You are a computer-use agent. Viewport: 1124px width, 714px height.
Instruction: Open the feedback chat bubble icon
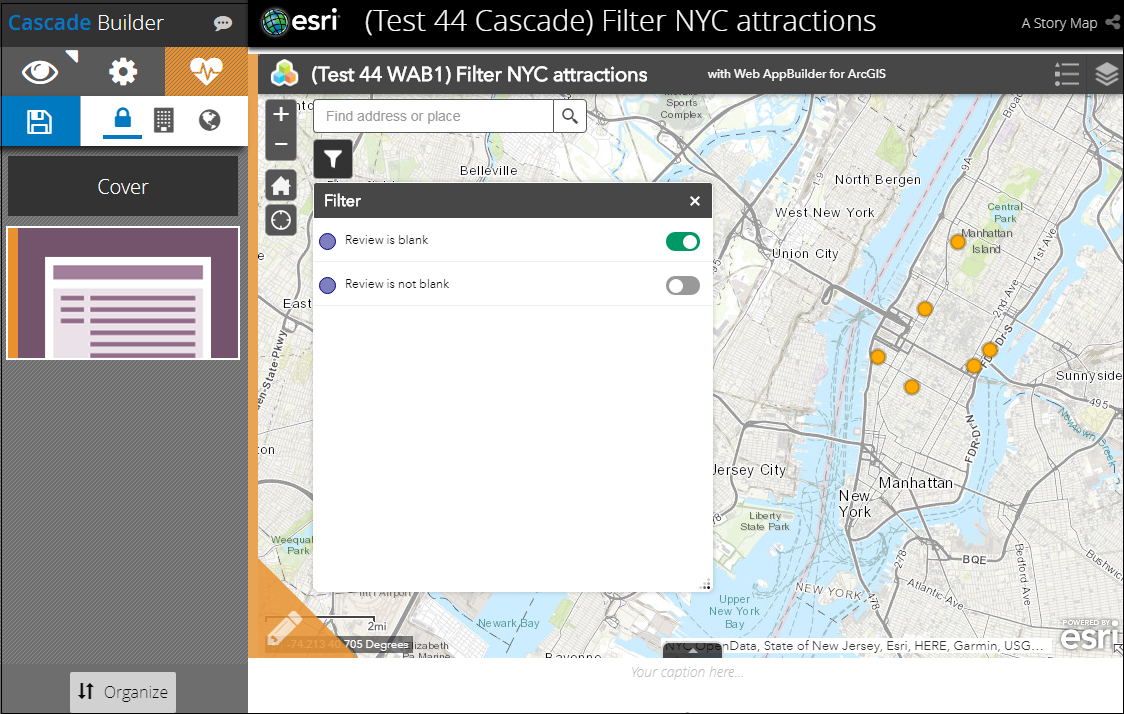(x=223, y=24)
